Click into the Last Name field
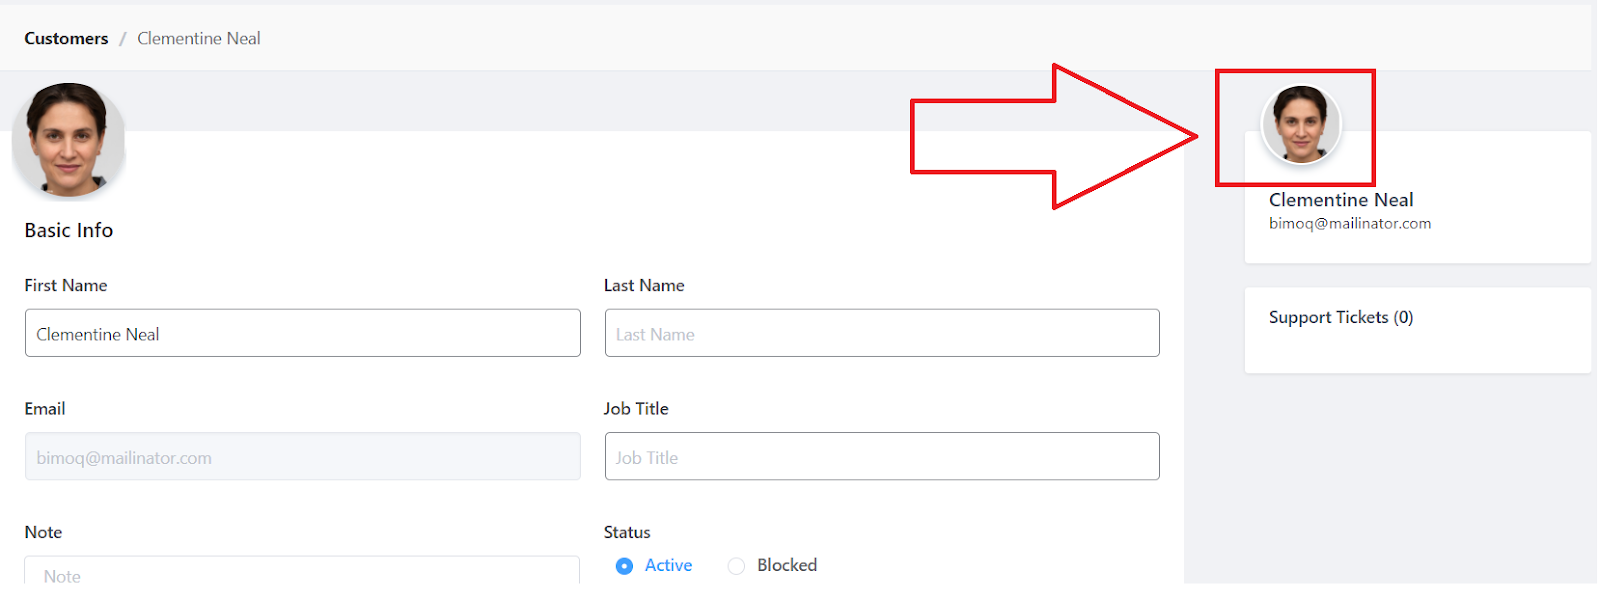 [x=881, y=333]
